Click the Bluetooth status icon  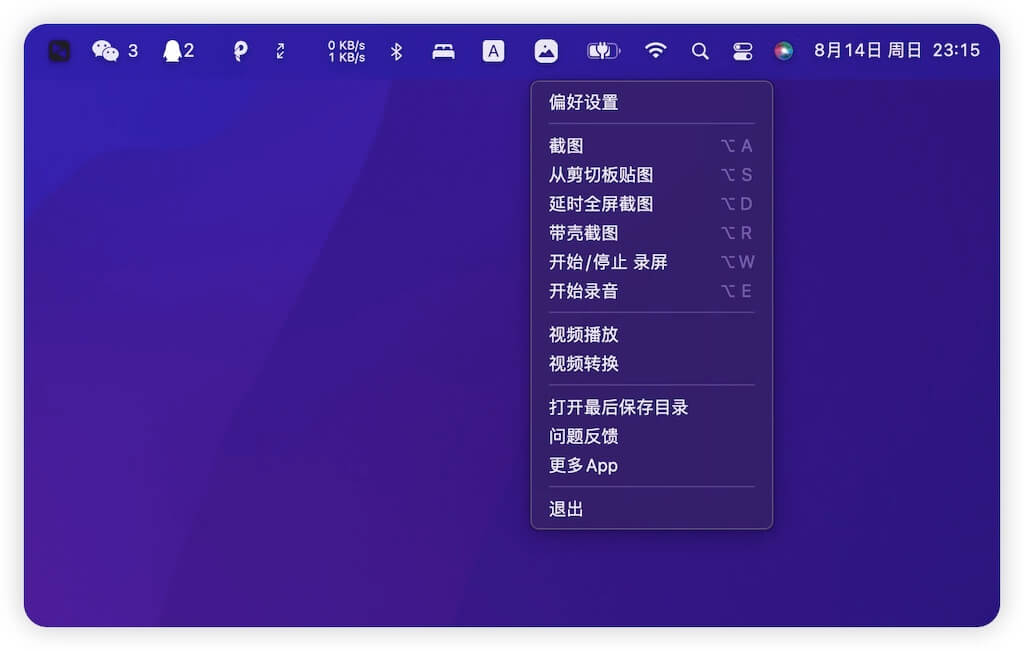coord(396,51)
